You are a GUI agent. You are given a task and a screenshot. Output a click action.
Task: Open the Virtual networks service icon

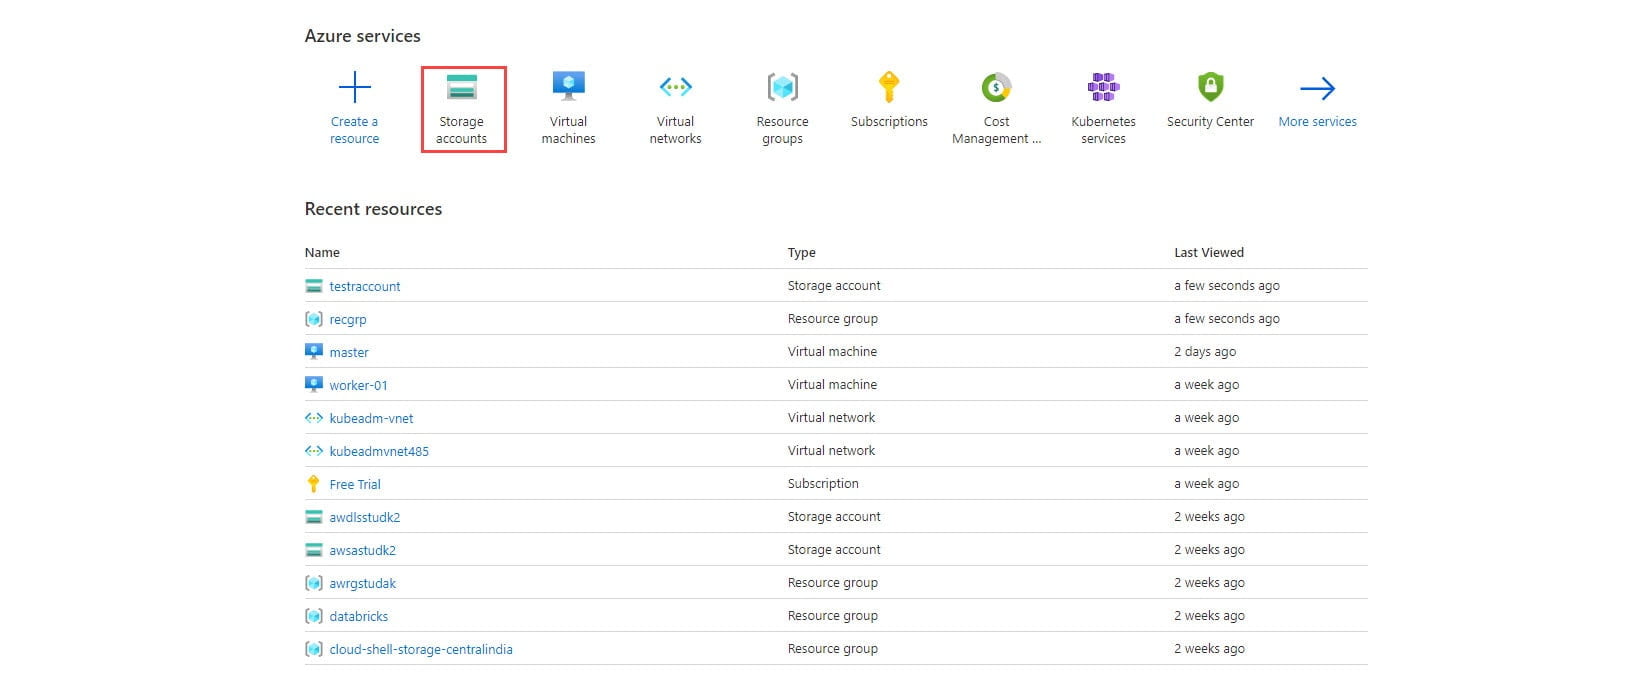click(676, 87)
